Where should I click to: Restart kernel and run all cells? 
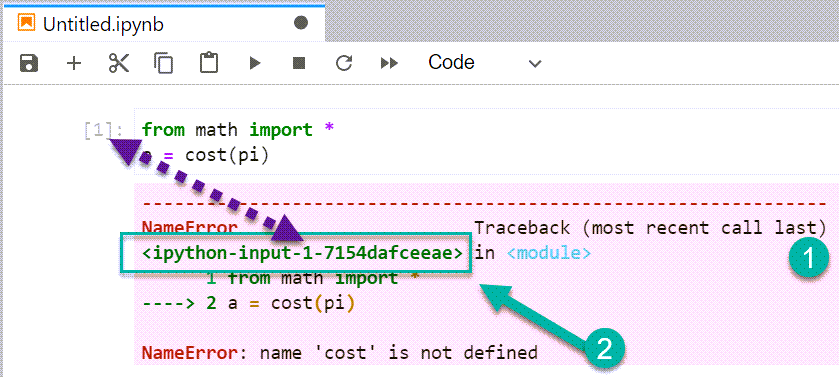click(x=390, y=63)
